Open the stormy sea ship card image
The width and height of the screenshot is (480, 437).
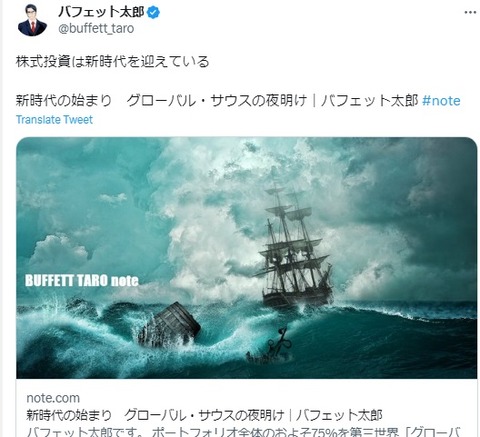coord(247,258)
